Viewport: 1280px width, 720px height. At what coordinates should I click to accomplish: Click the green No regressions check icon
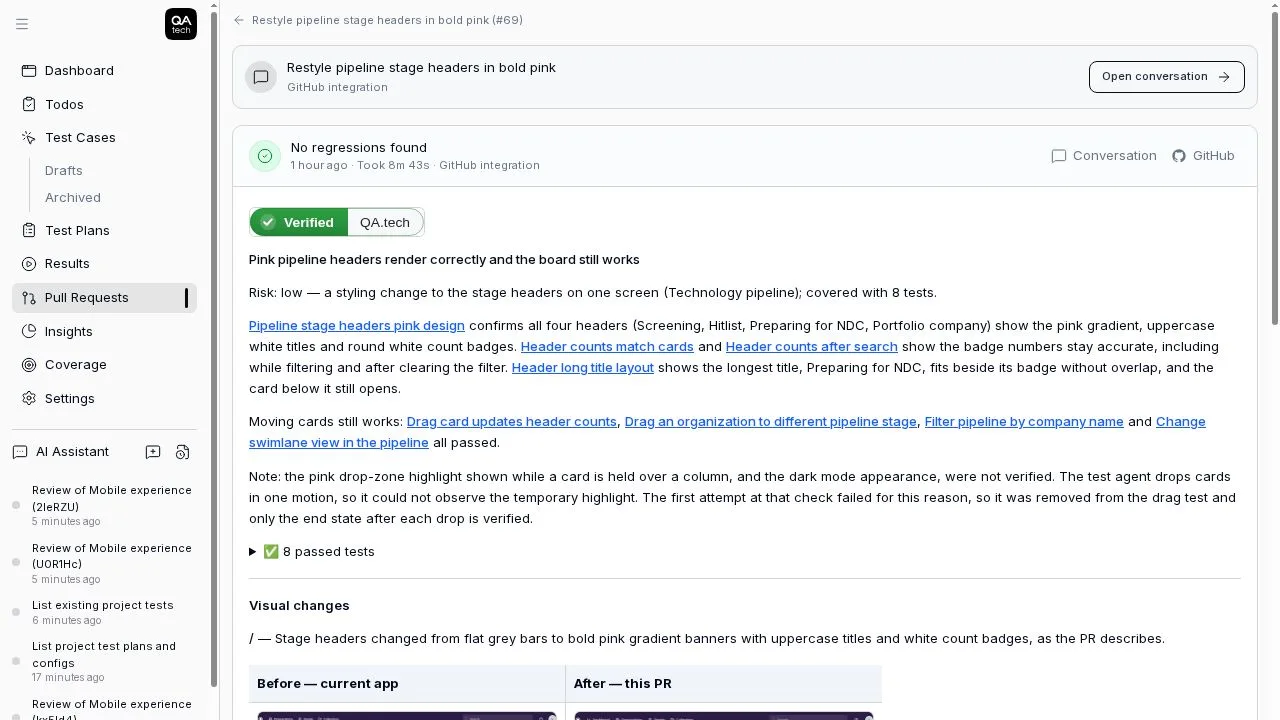[265, 155]
